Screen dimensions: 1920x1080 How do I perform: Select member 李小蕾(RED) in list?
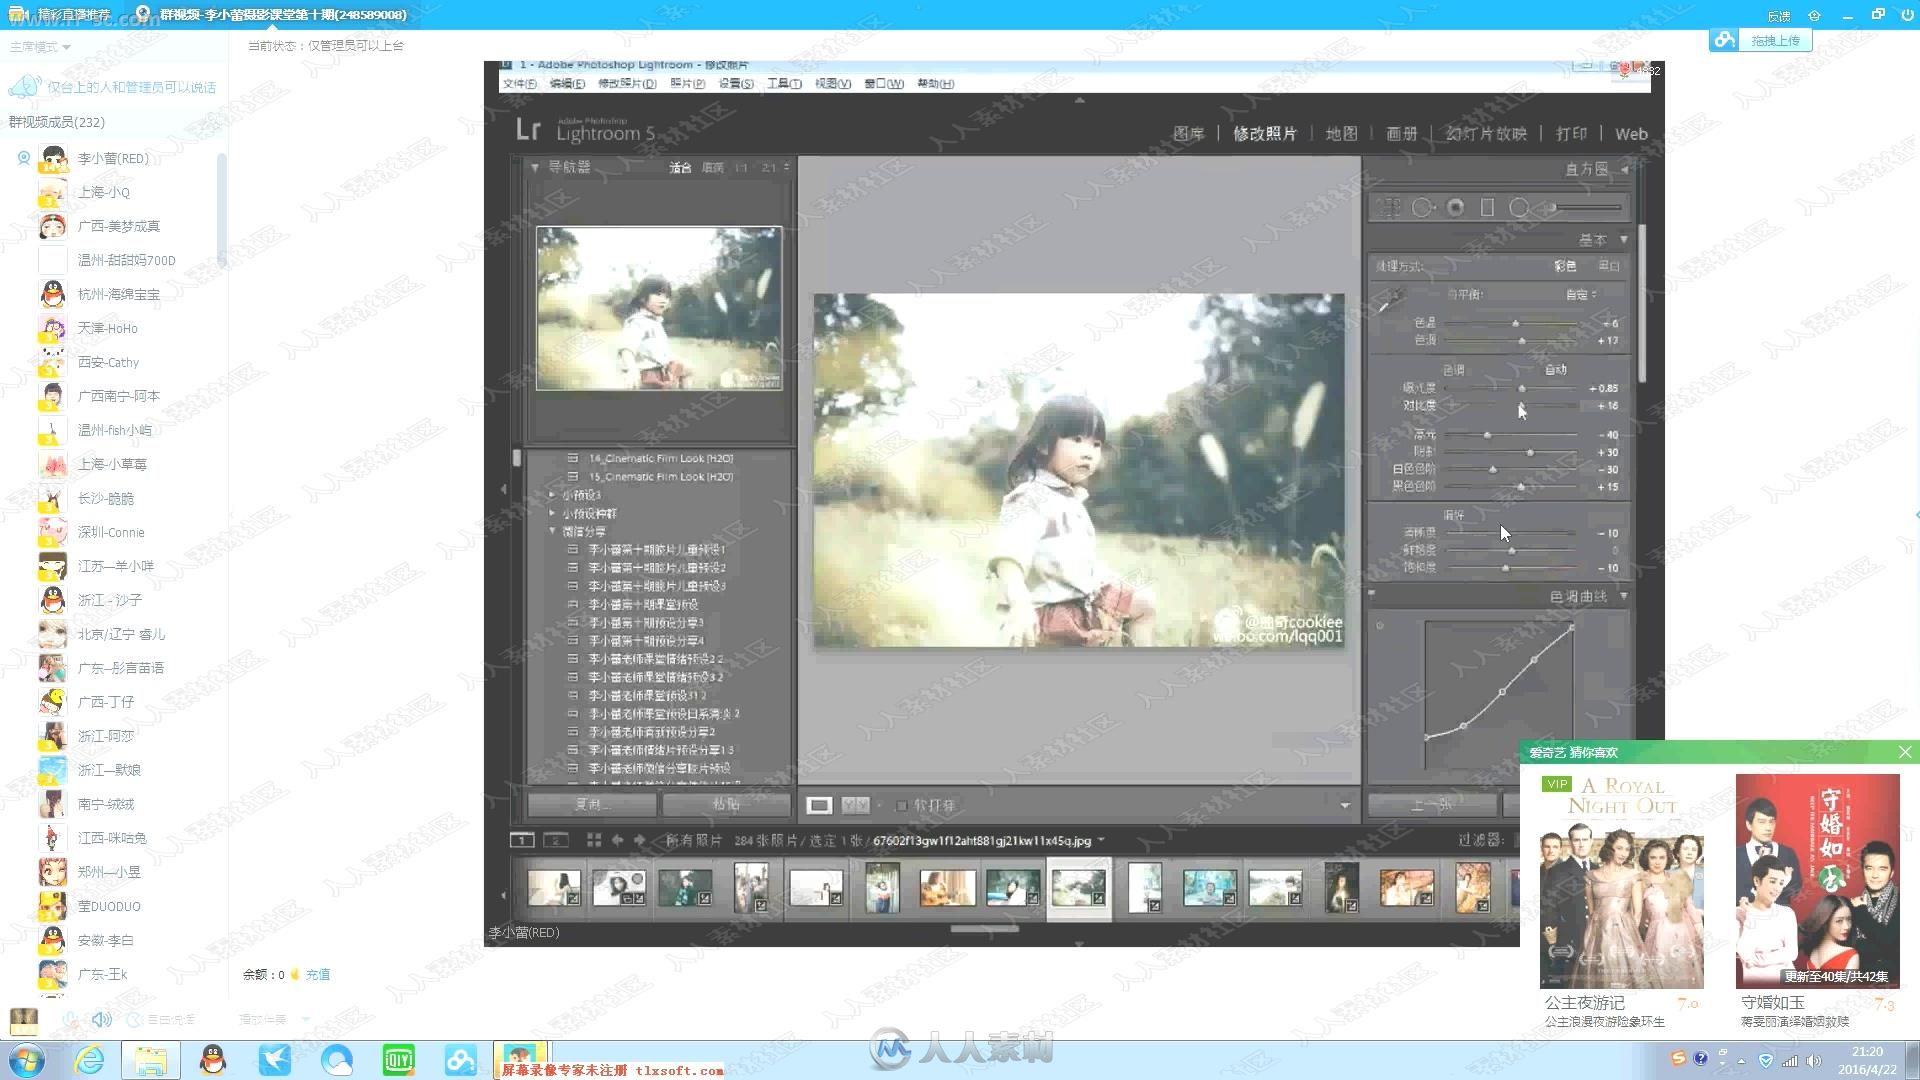pos(112,158)
